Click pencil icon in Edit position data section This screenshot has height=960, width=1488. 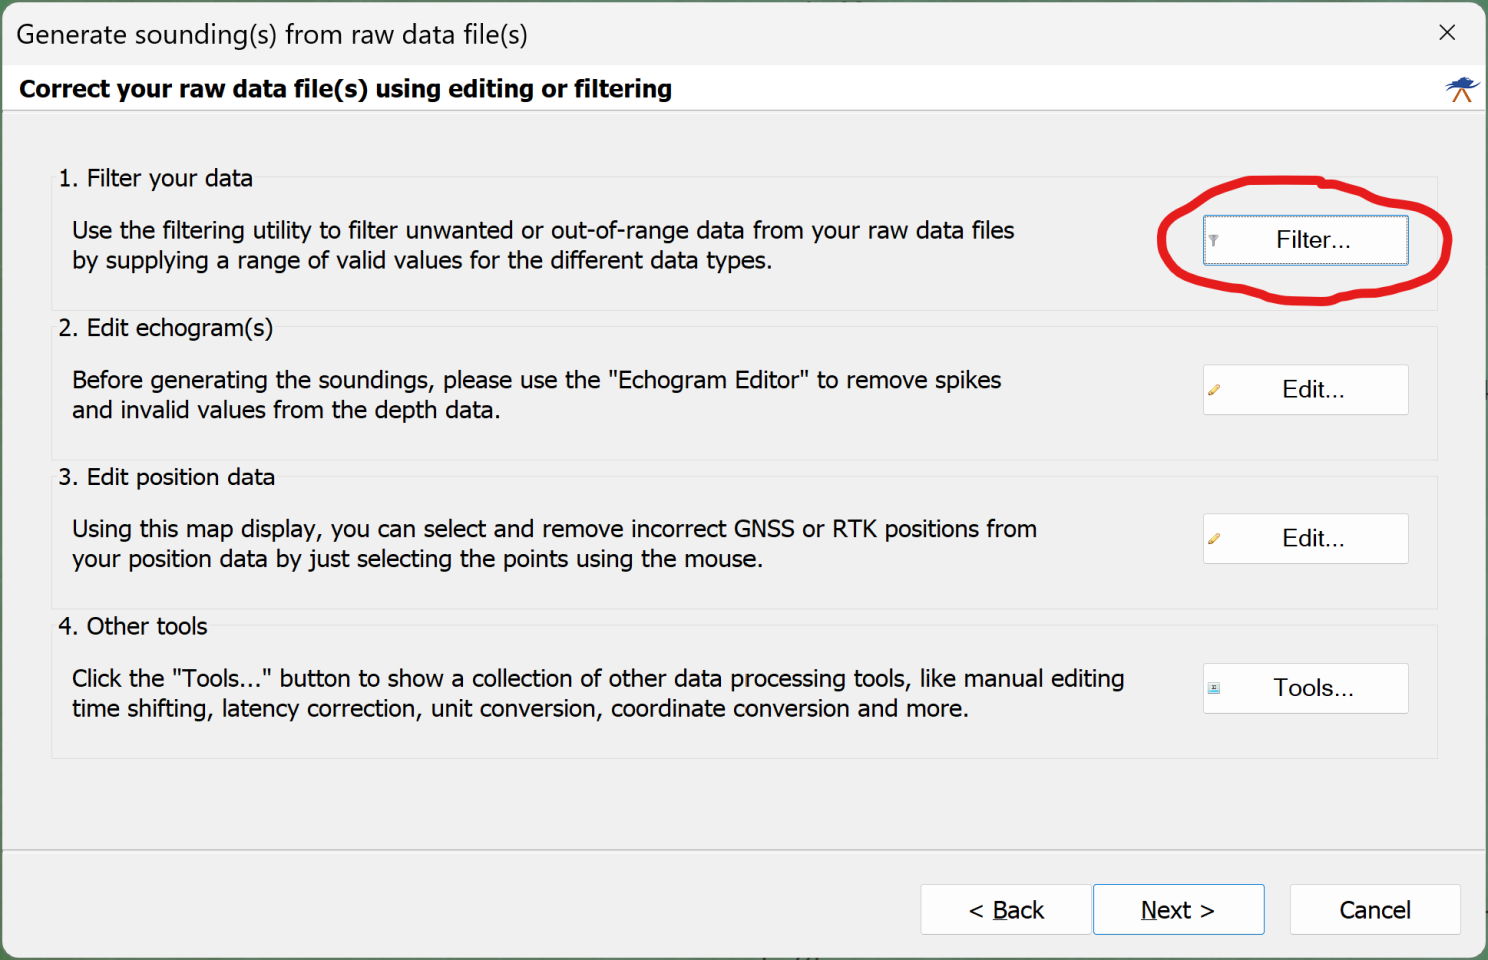[1213, 539]
